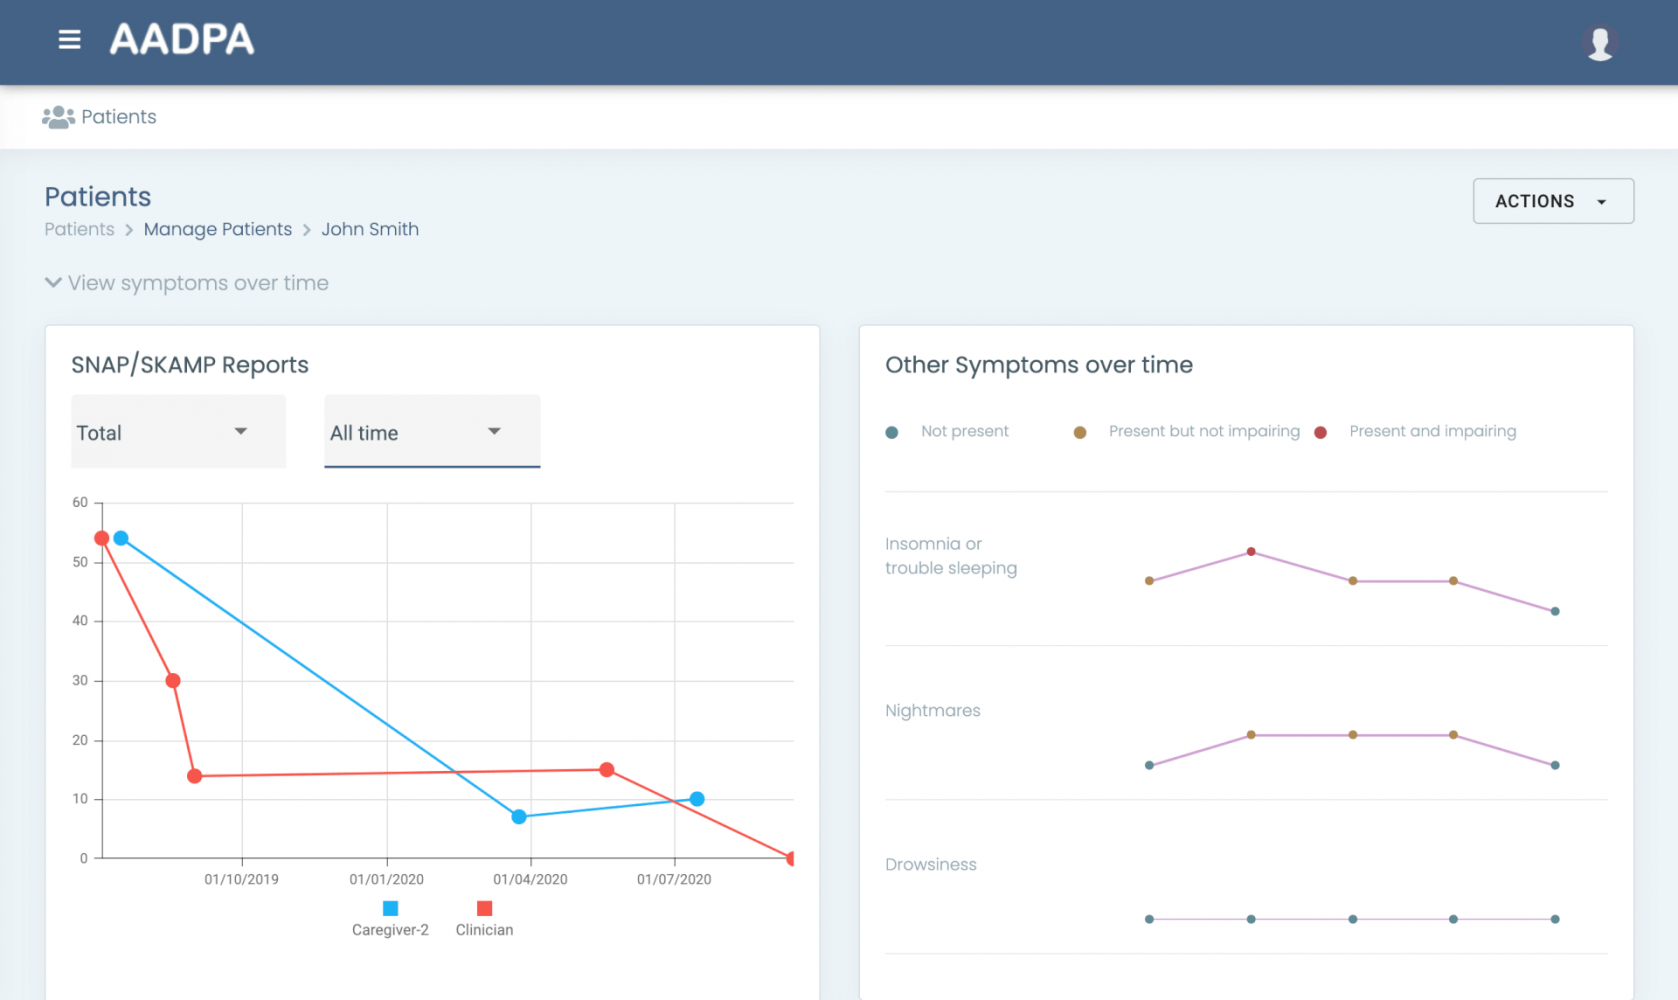Screen dimensions: 1678x1000
Task: Click the Patients breadcrumb link
Action: click(x=79, y=229)
